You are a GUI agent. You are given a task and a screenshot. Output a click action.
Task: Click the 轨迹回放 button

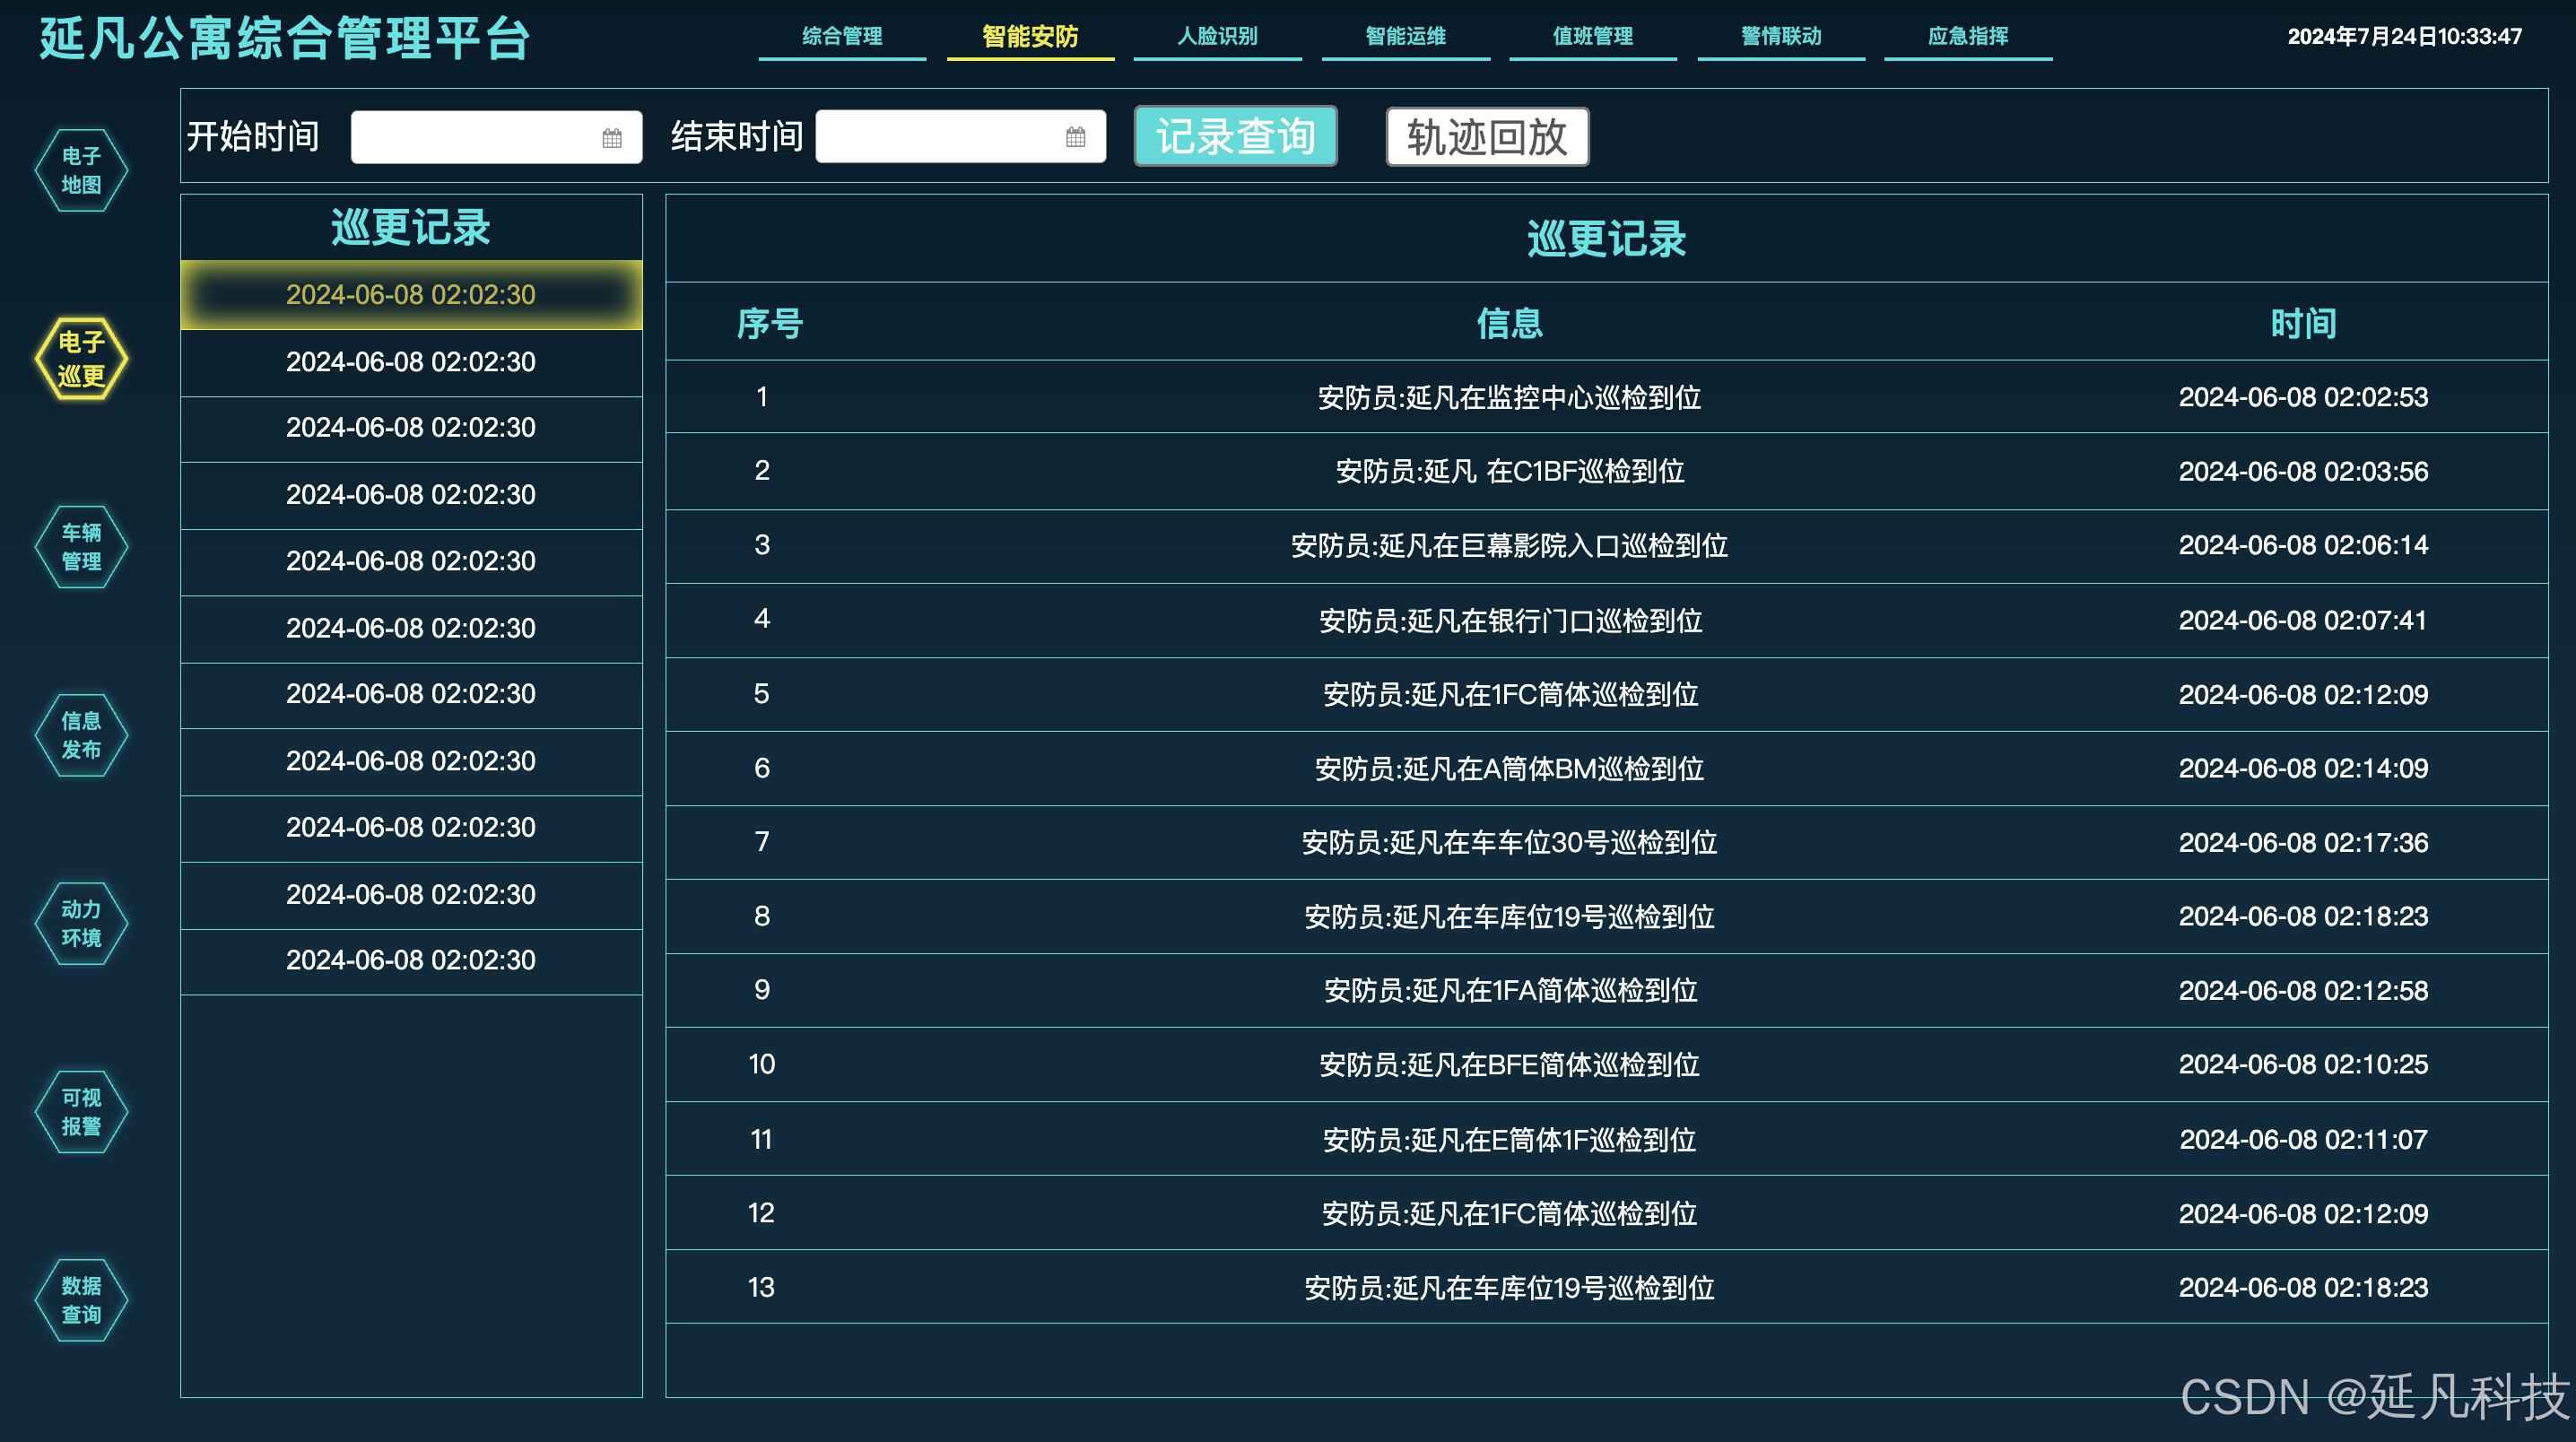click(1487, 137)
